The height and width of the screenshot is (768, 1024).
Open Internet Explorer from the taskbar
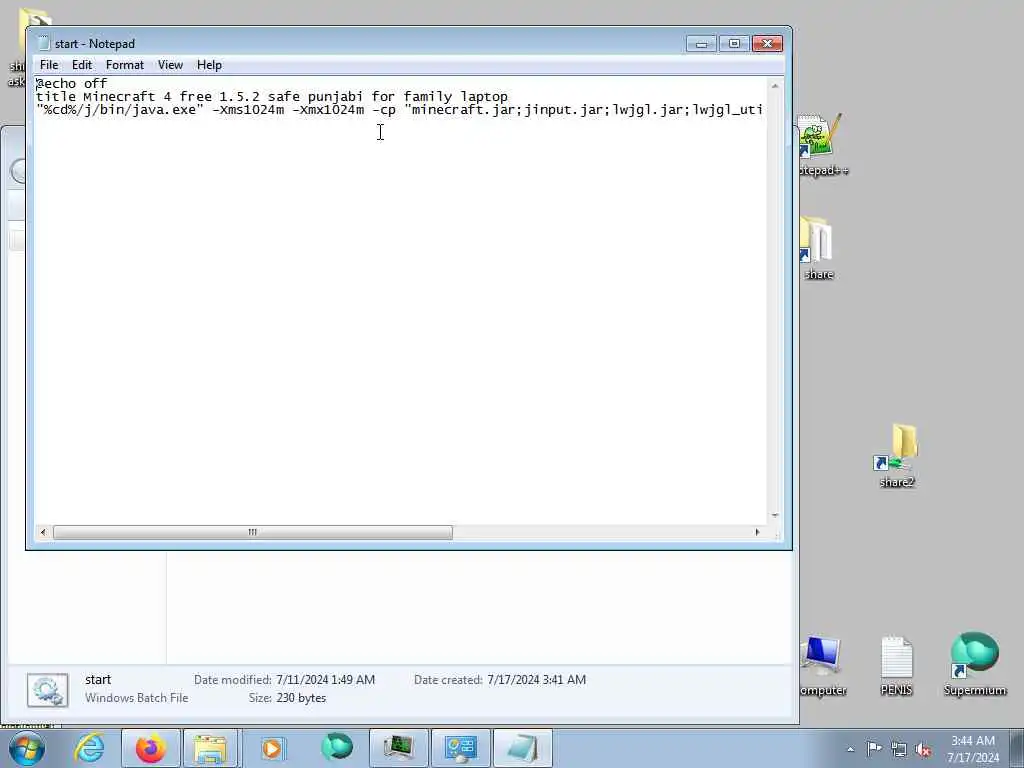89,748
